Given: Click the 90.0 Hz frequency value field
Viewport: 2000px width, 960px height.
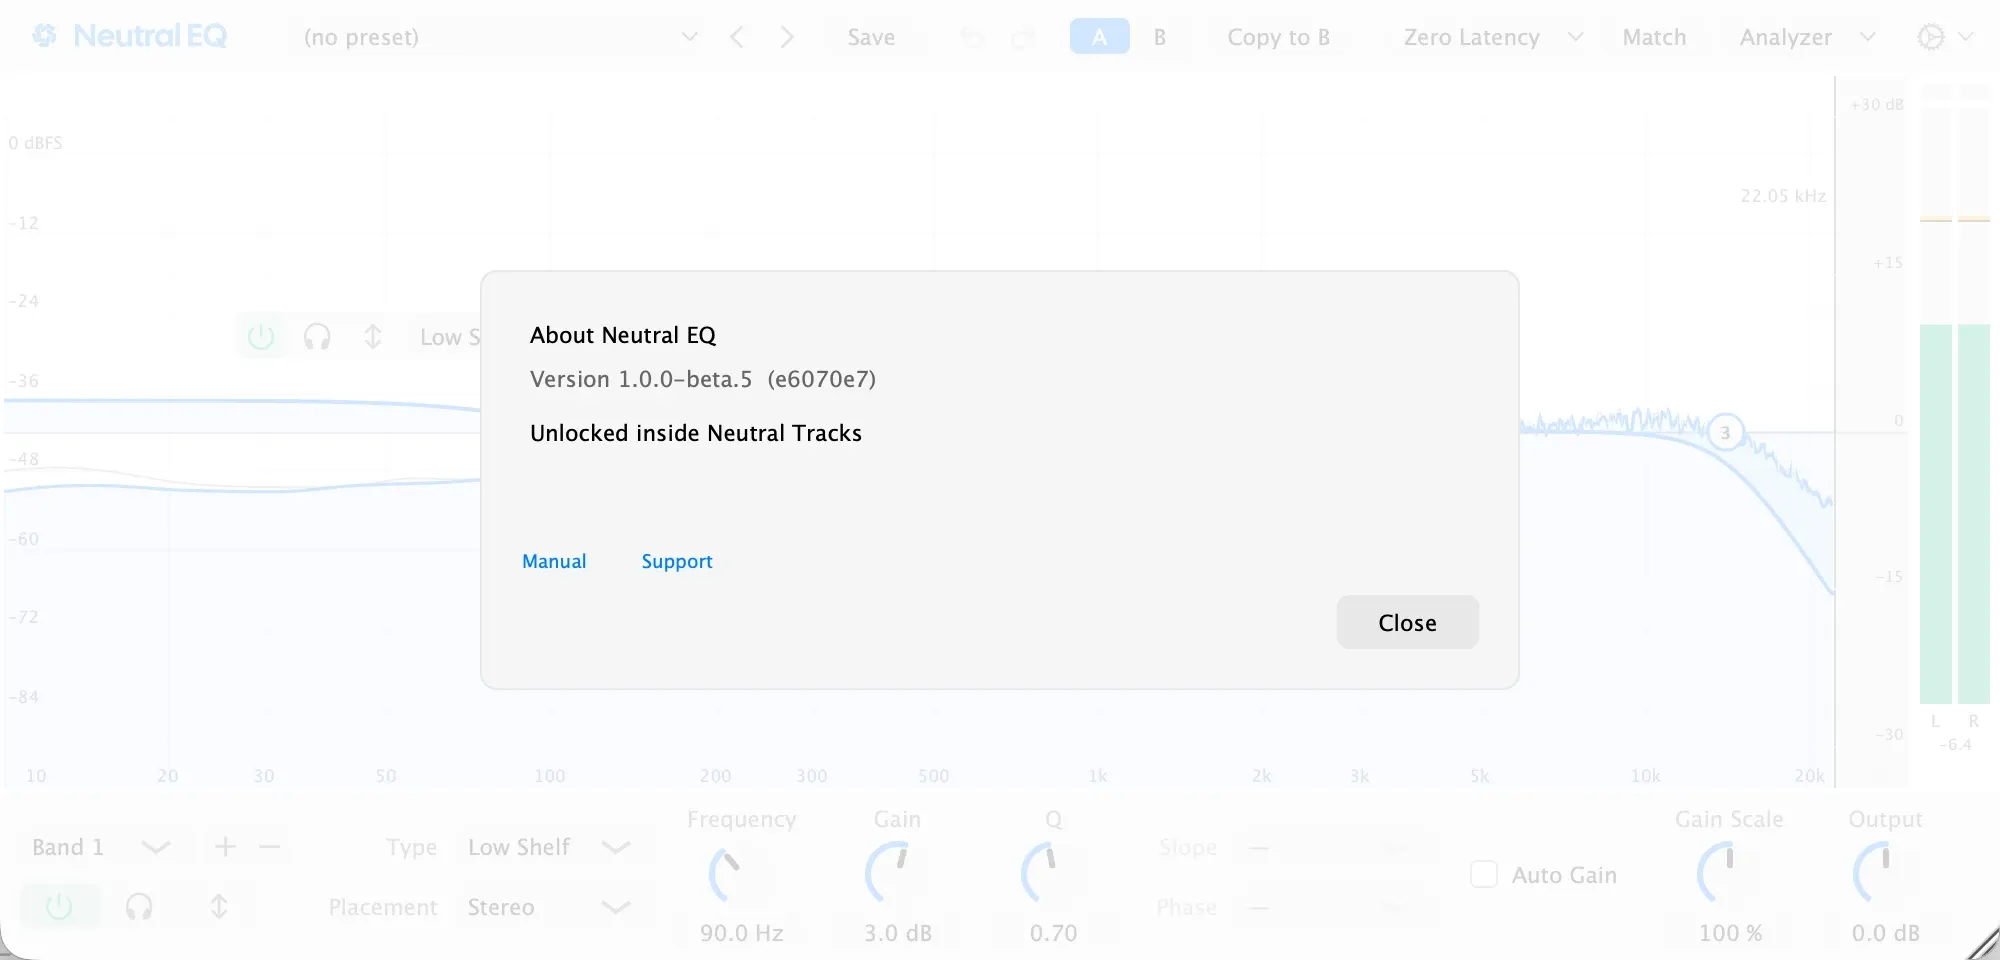Looking at the screenshot, I should click(x=742, y=933).
